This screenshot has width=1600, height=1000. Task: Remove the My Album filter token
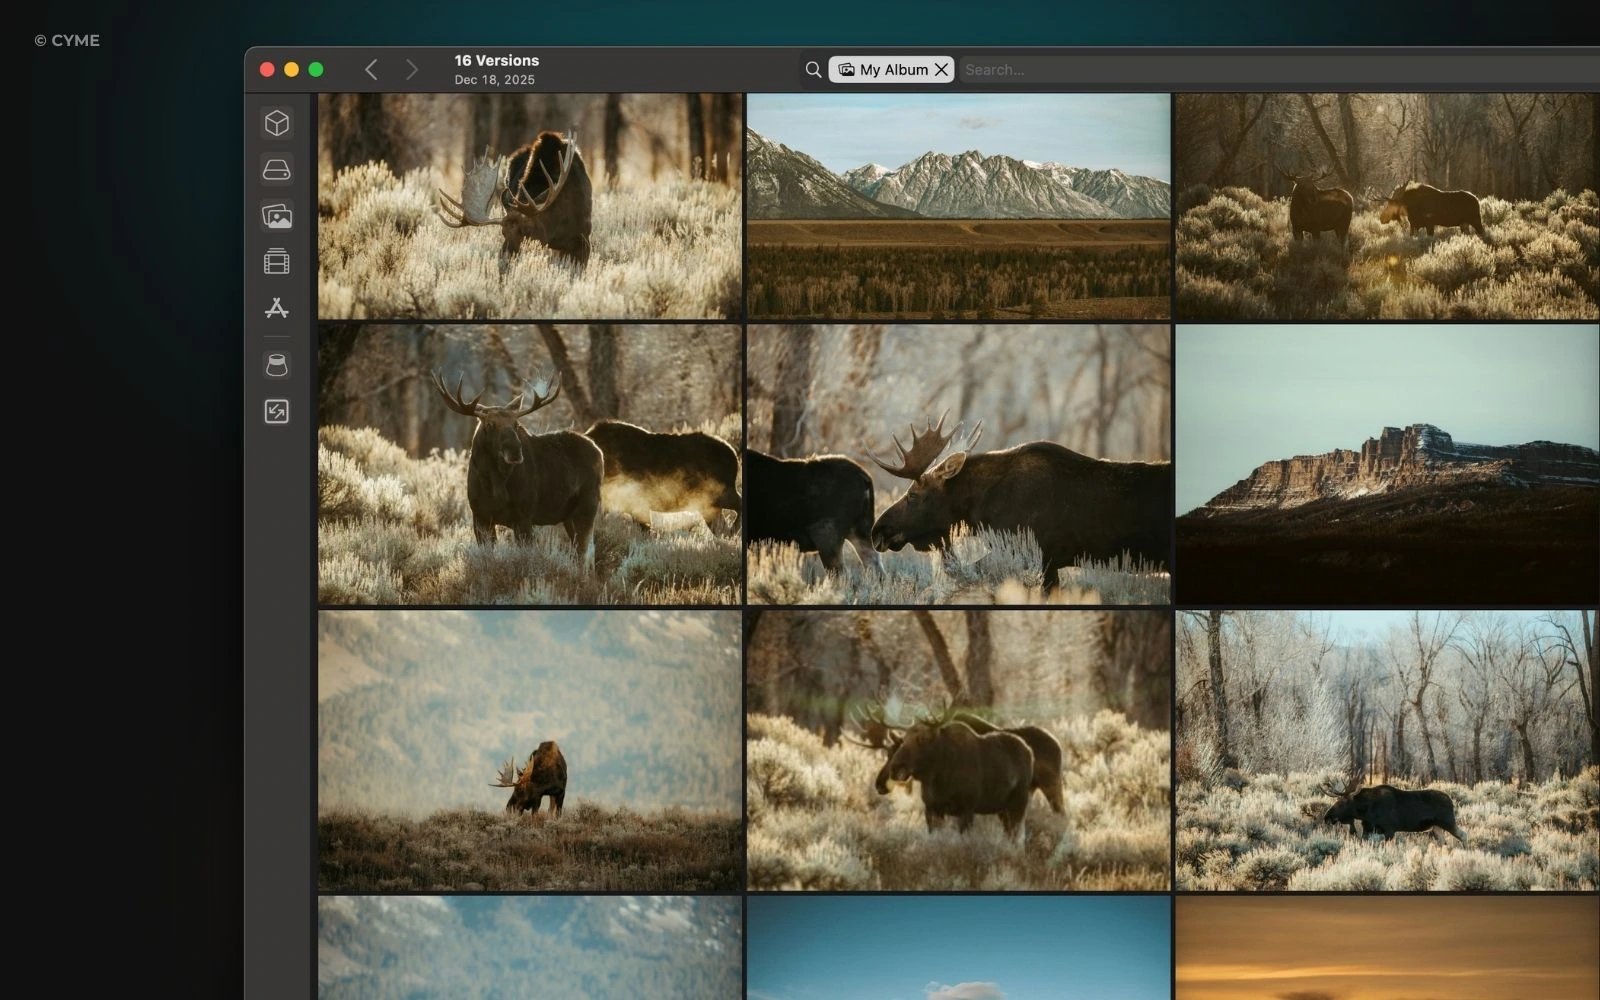click(x=941, y=70)
